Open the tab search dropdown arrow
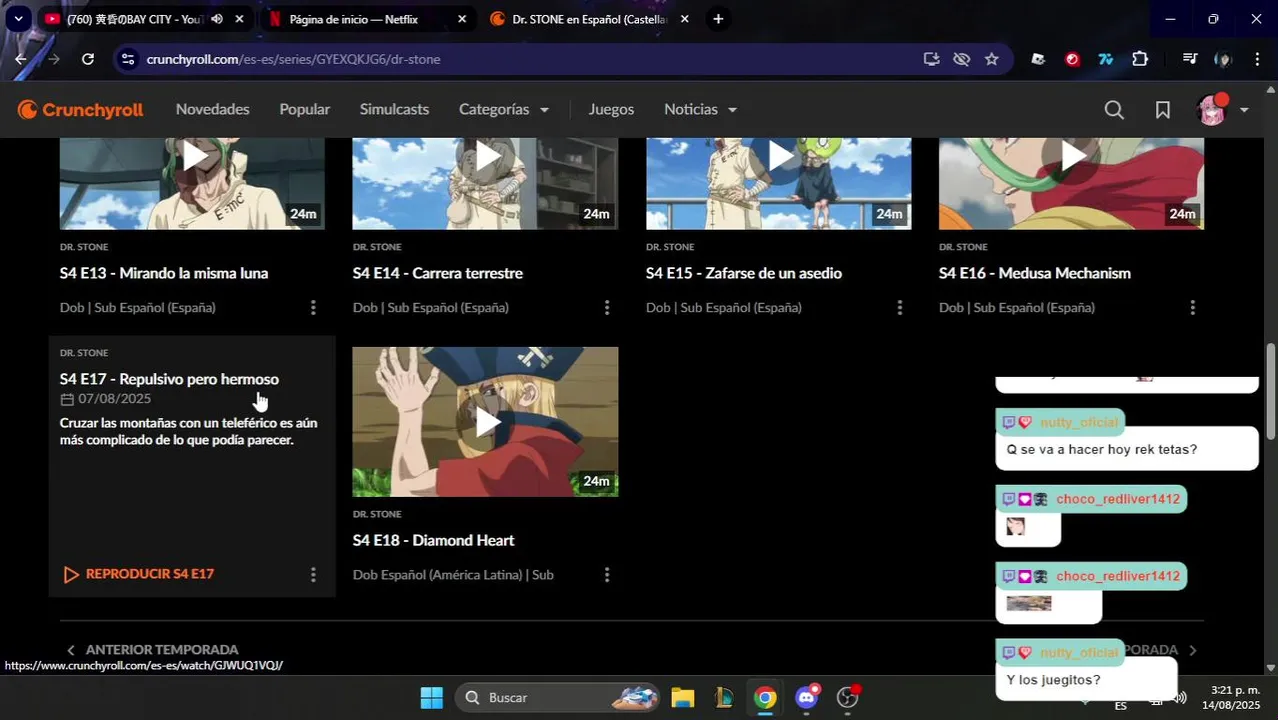 [18, 19]
